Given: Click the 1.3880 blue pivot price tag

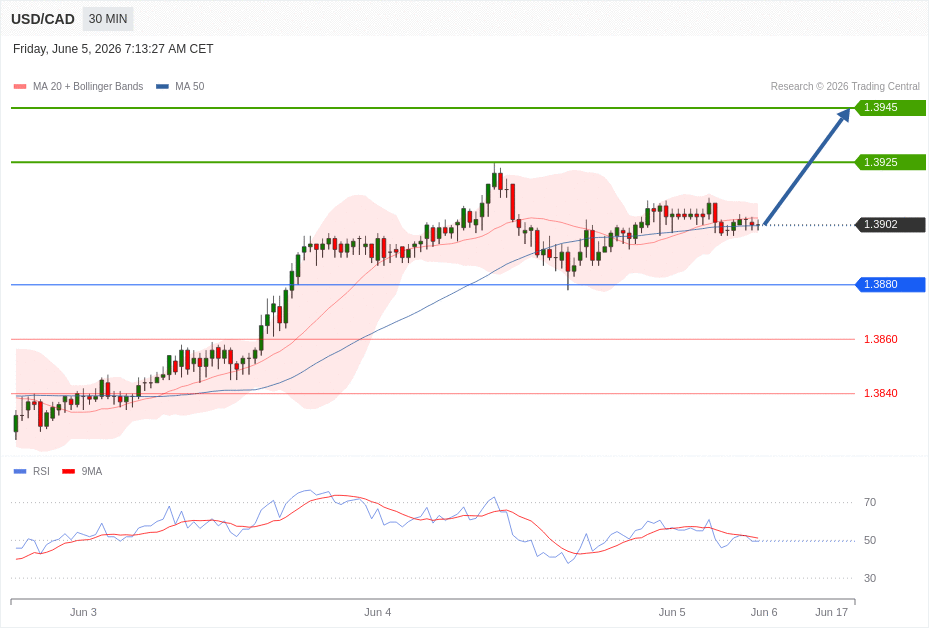Looking at the screenshot, I should 890,284.
